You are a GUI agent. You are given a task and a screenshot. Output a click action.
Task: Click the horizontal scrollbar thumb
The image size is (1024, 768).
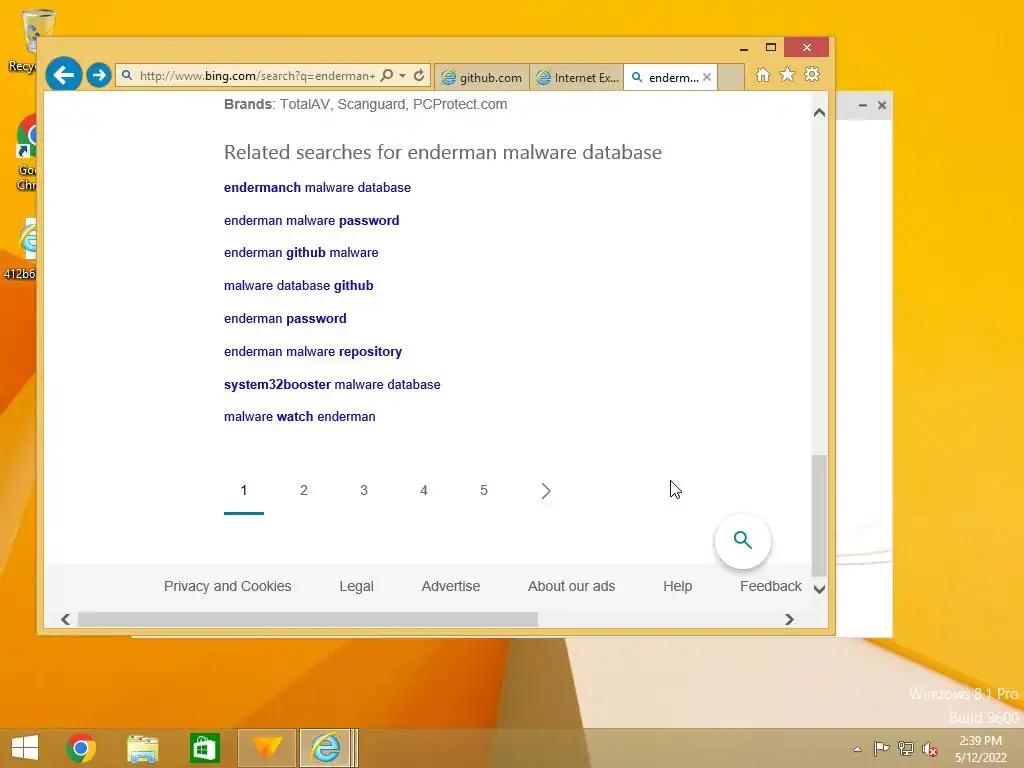coord(308,619)
